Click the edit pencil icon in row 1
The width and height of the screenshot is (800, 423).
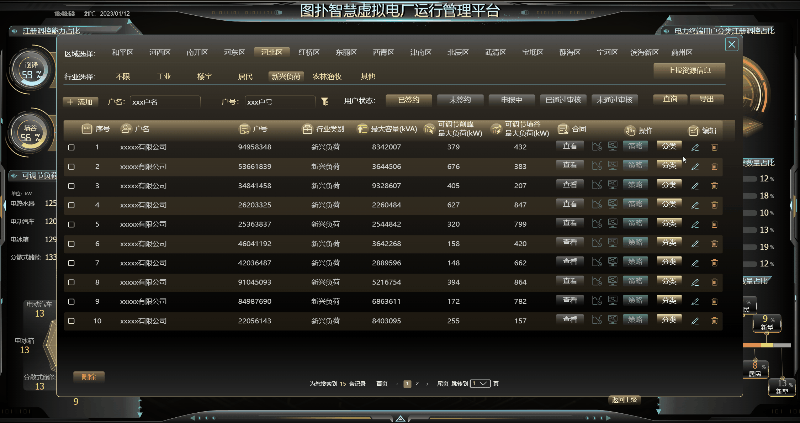[695, 147]
